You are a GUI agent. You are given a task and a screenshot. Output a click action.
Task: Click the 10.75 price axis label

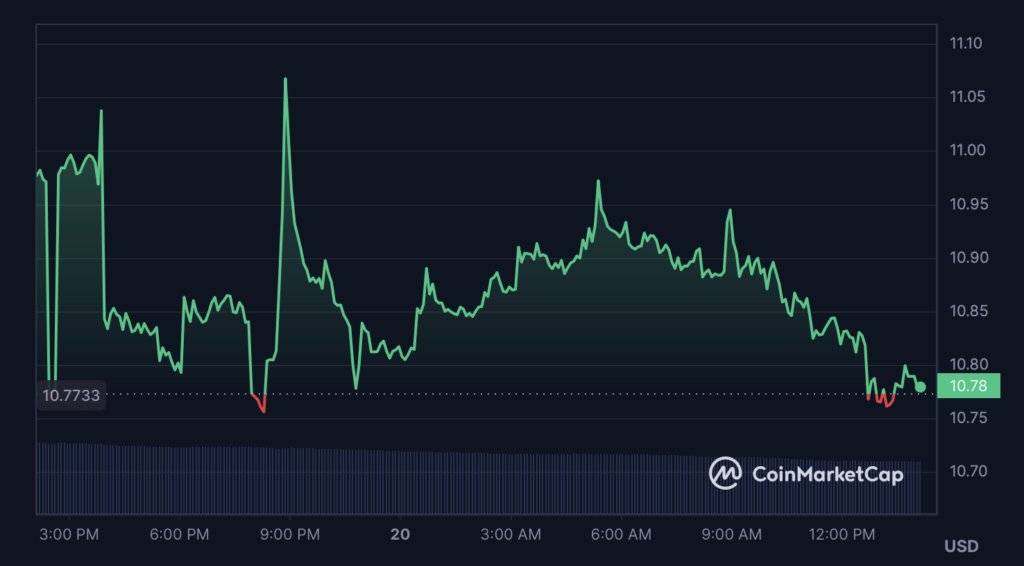tap(968, 418)
